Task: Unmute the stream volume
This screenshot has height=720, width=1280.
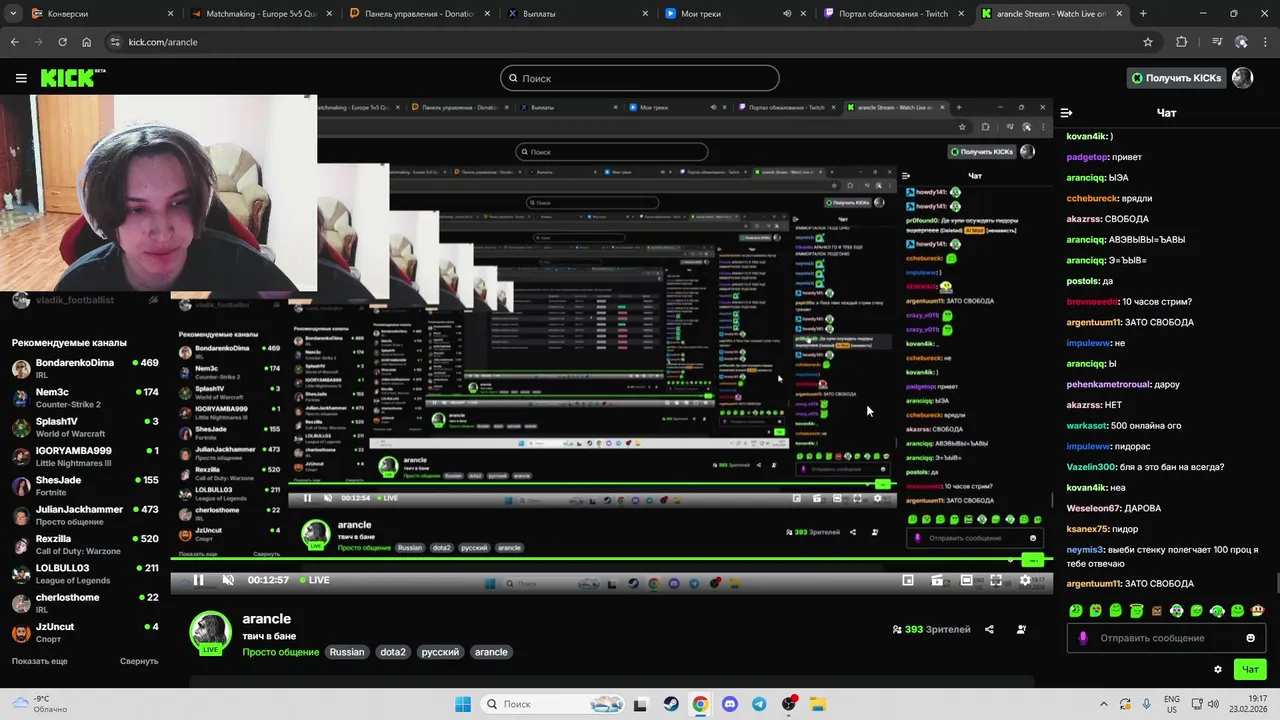Action: (228, 580)
